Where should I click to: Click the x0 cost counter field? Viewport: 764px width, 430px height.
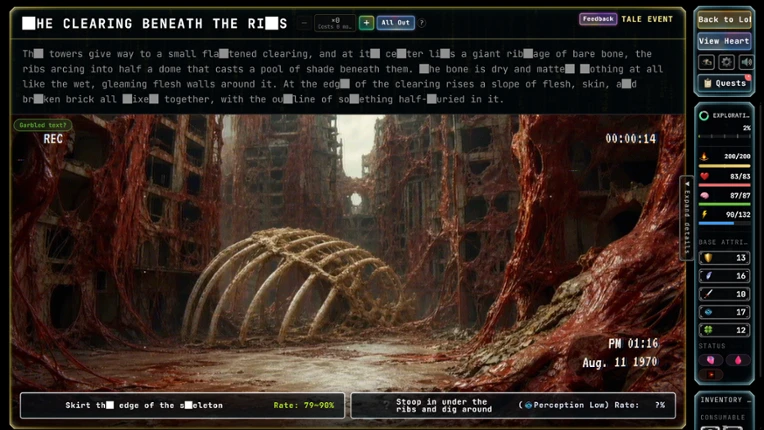(335, 22)
